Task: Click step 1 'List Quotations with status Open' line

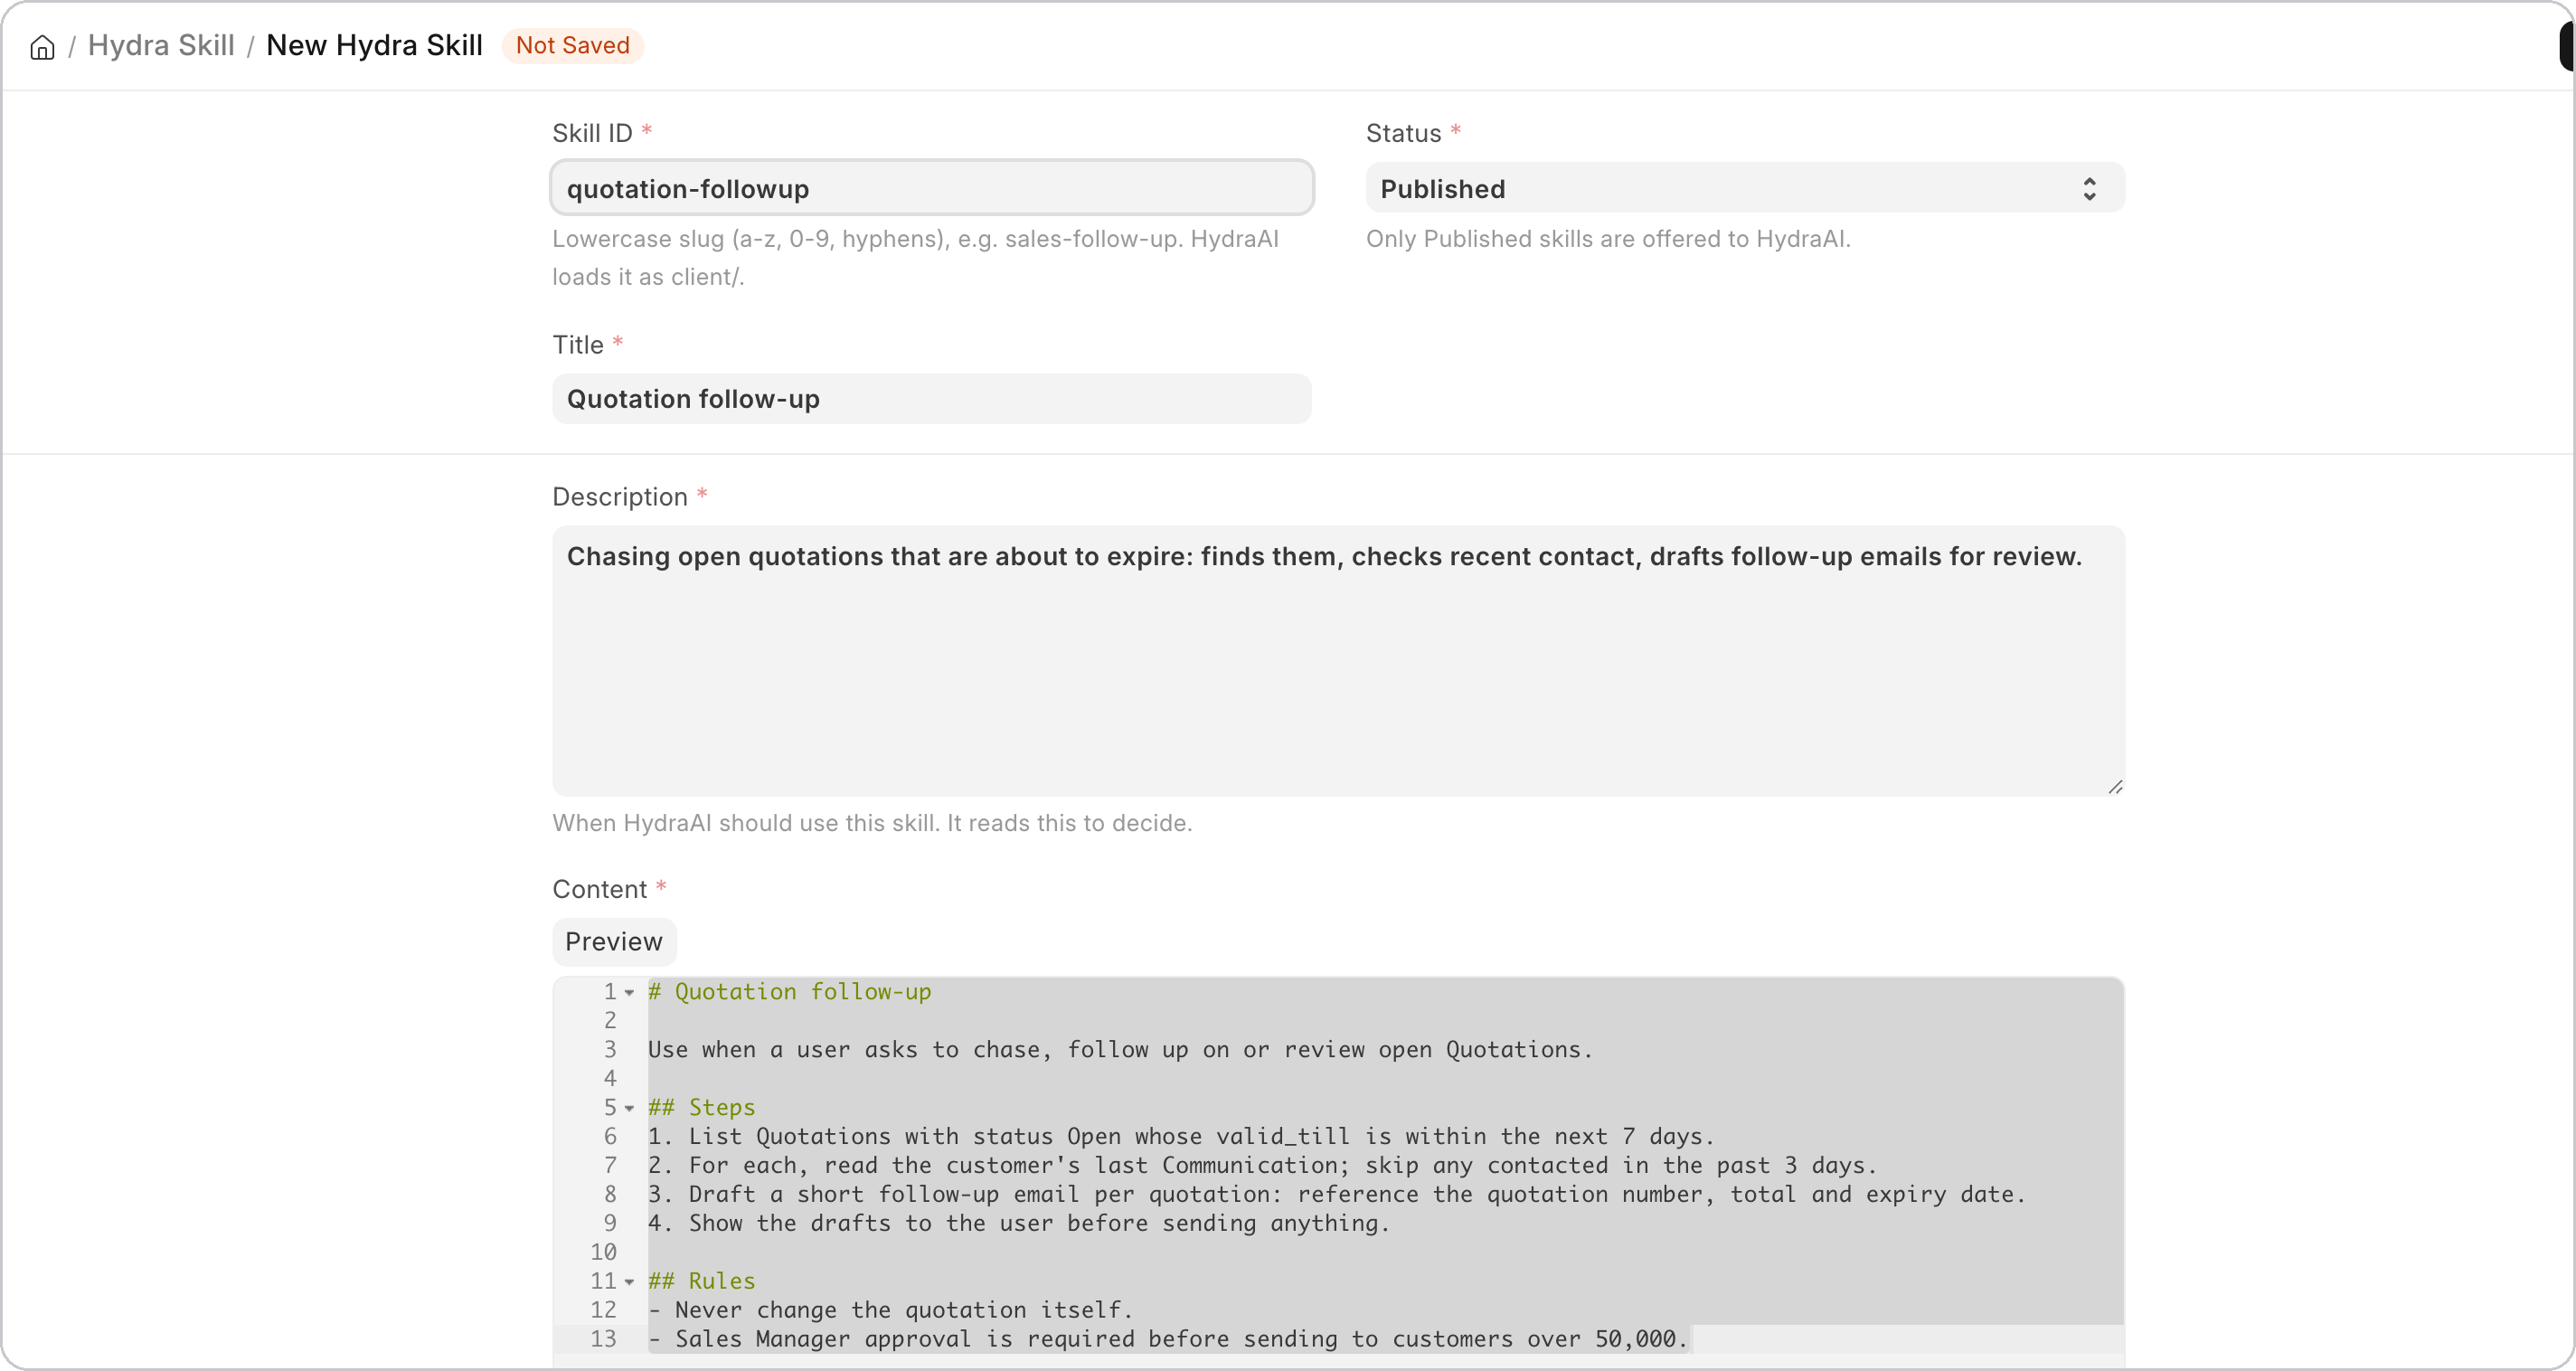Action: point(1181,1137)
